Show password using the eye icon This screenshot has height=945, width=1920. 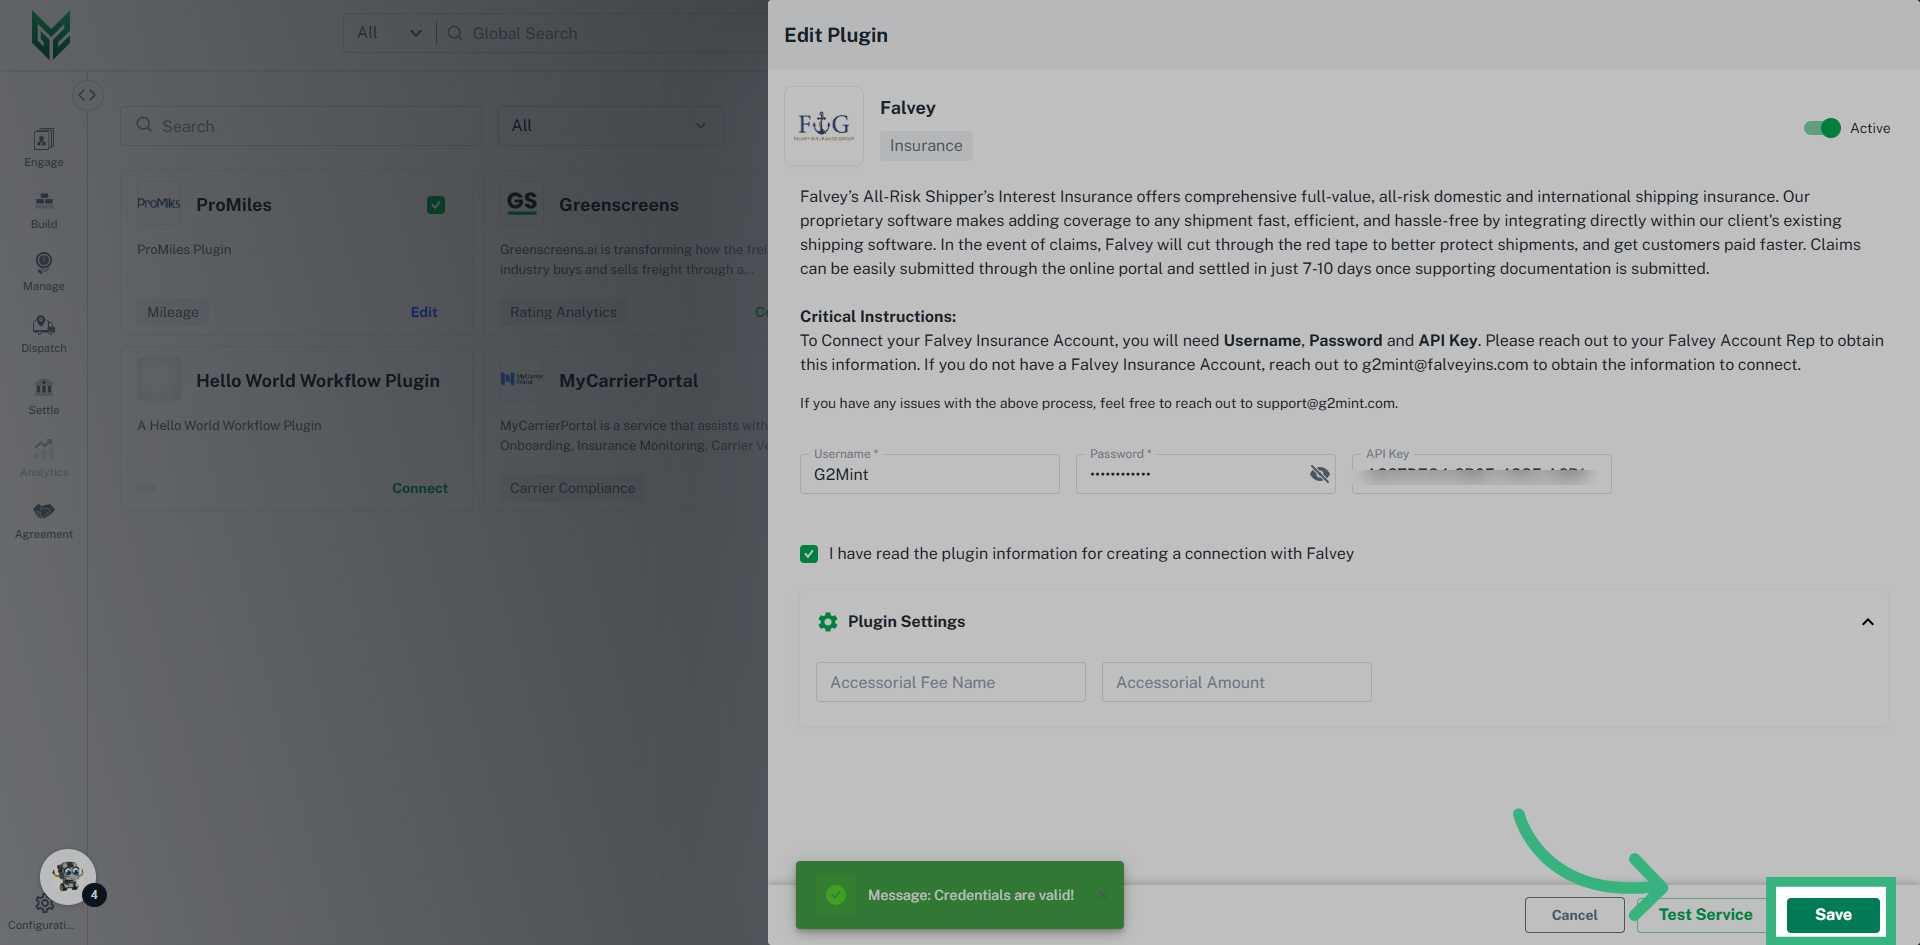(1320, 474)
